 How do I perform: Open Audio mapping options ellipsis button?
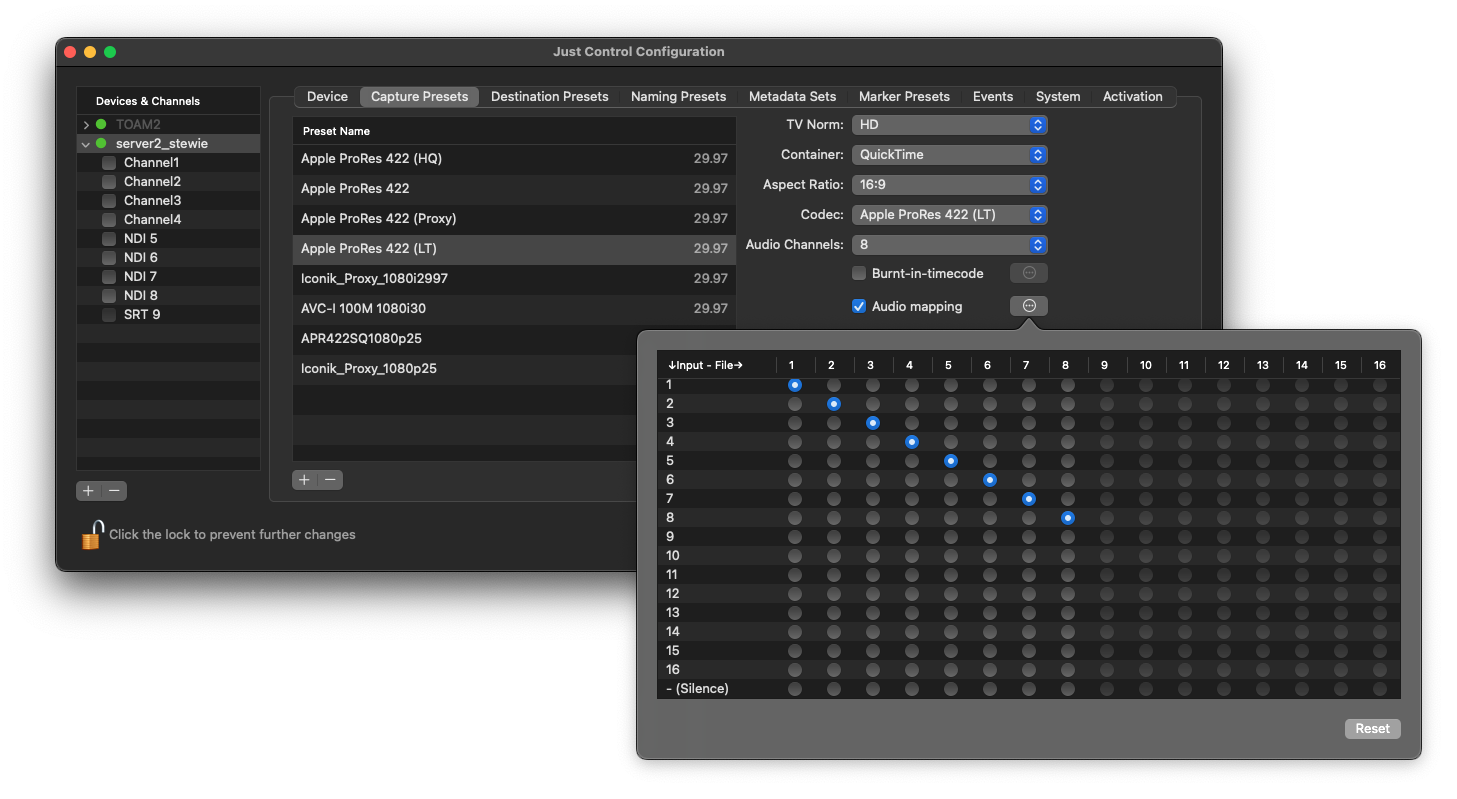(1029, 306)
